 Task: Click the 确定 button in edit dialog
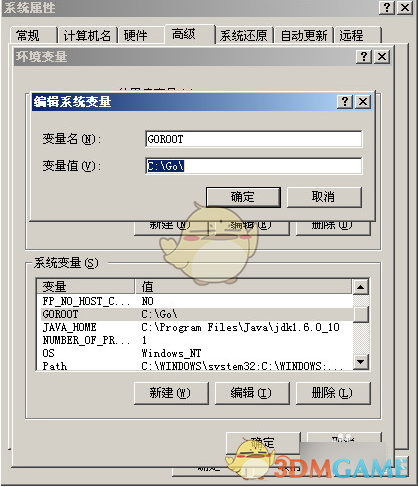click(243, 197)
